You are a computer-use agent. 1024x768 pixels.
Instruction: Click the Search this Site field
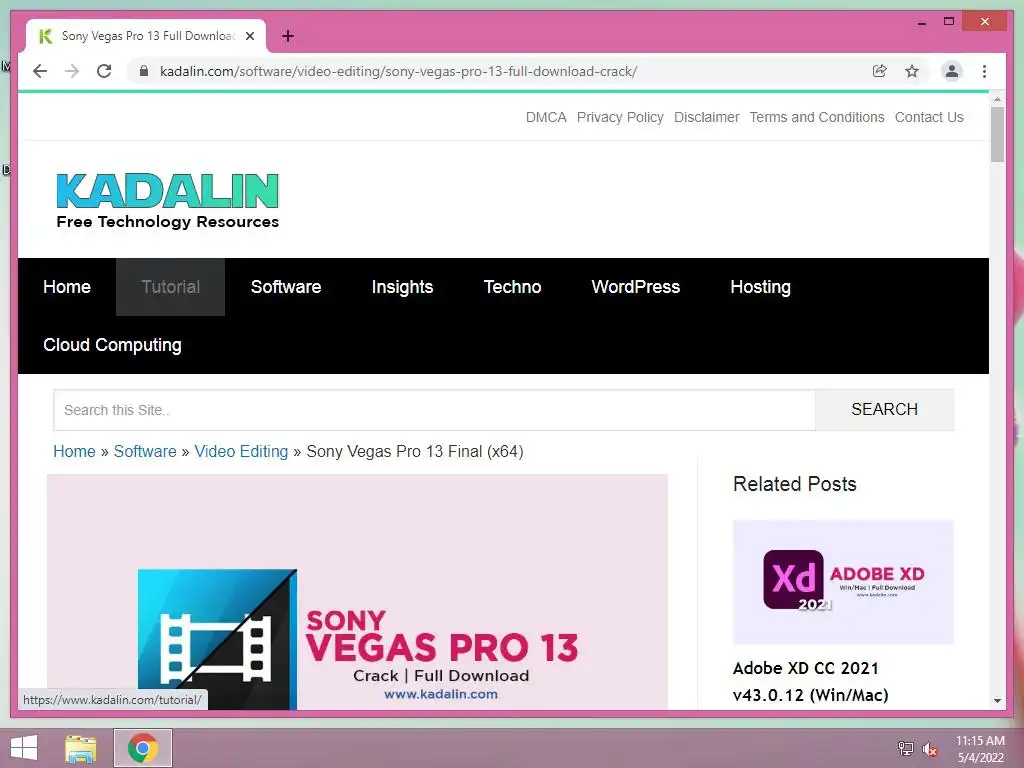pos(434,410)
